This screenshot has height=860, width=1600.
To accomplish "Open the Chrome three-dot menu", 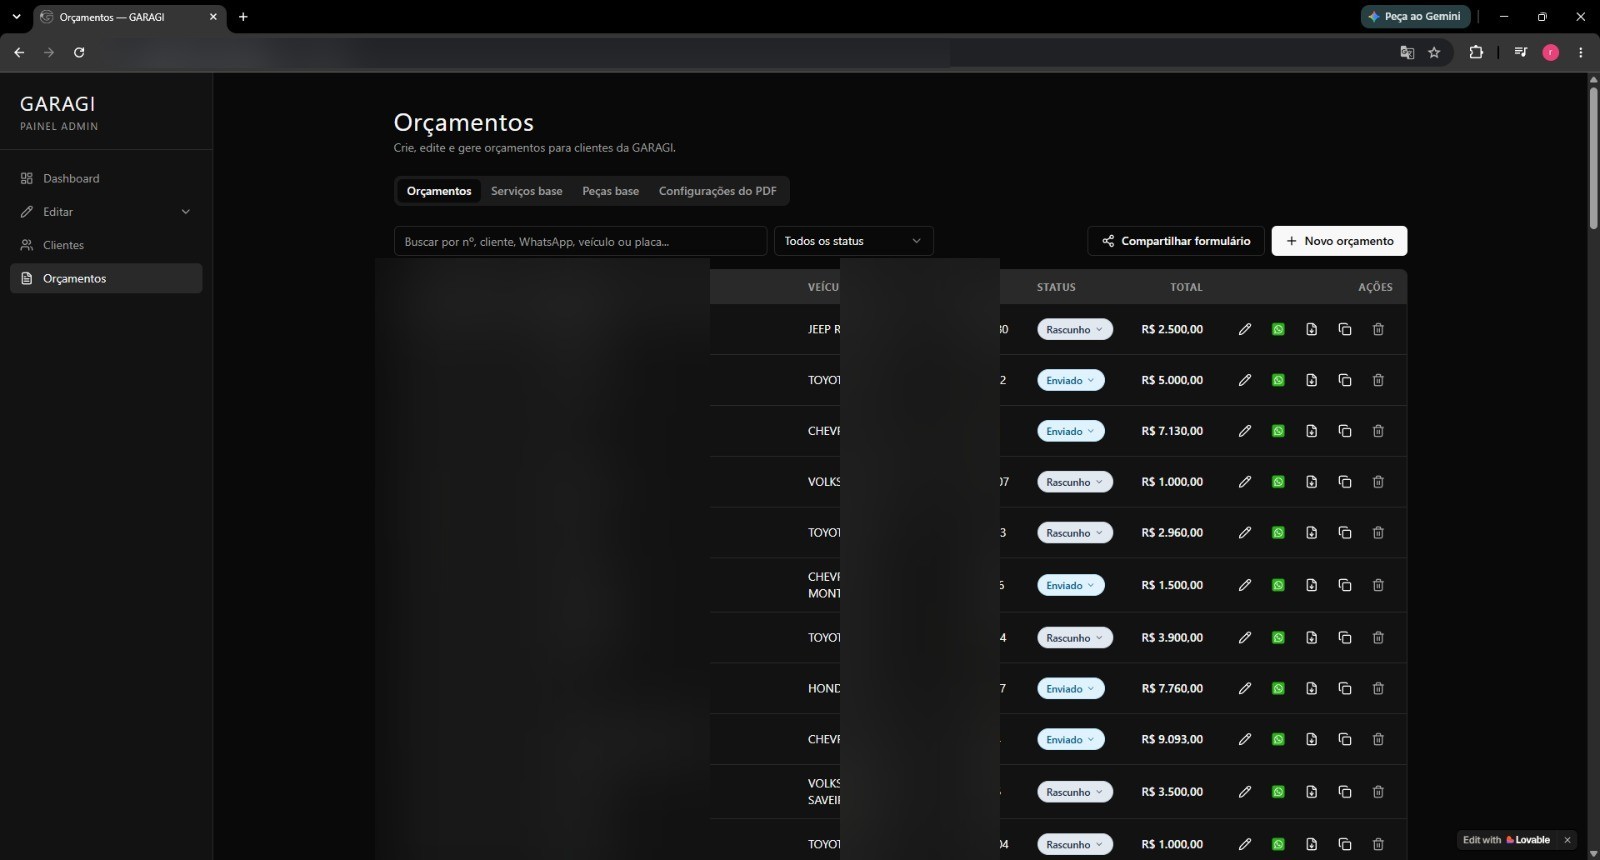I will click(x=1581, y=52).
